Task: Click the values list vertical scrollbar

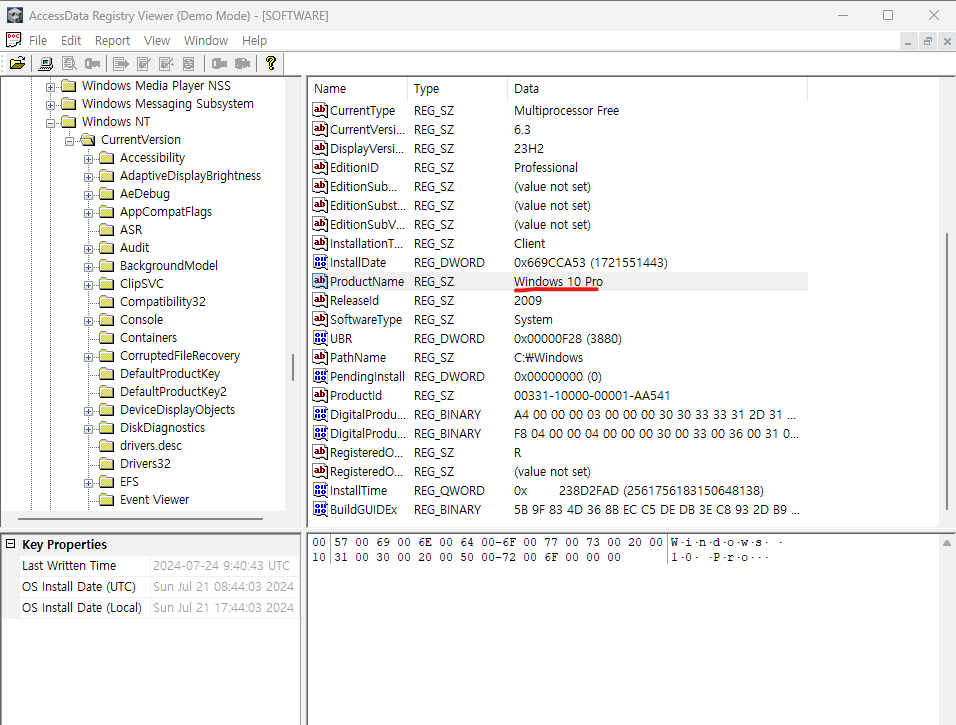Action: click(947, 371)
